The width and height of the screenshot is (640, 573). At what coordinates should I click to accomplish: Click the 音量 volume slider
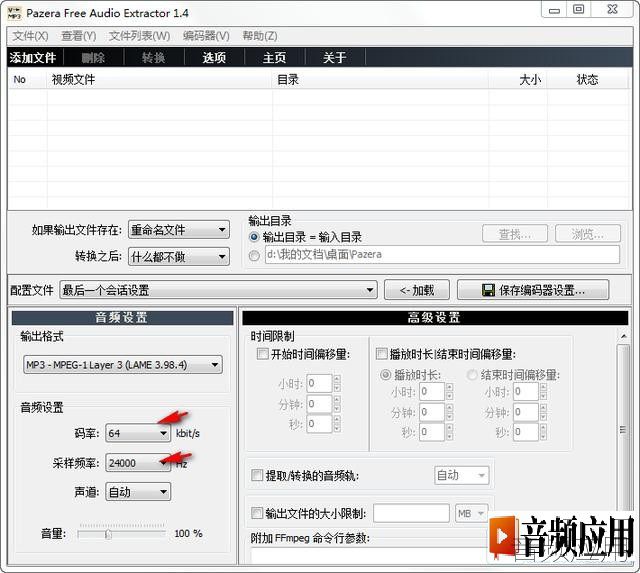pyautogui.click(x=122, y=534)
